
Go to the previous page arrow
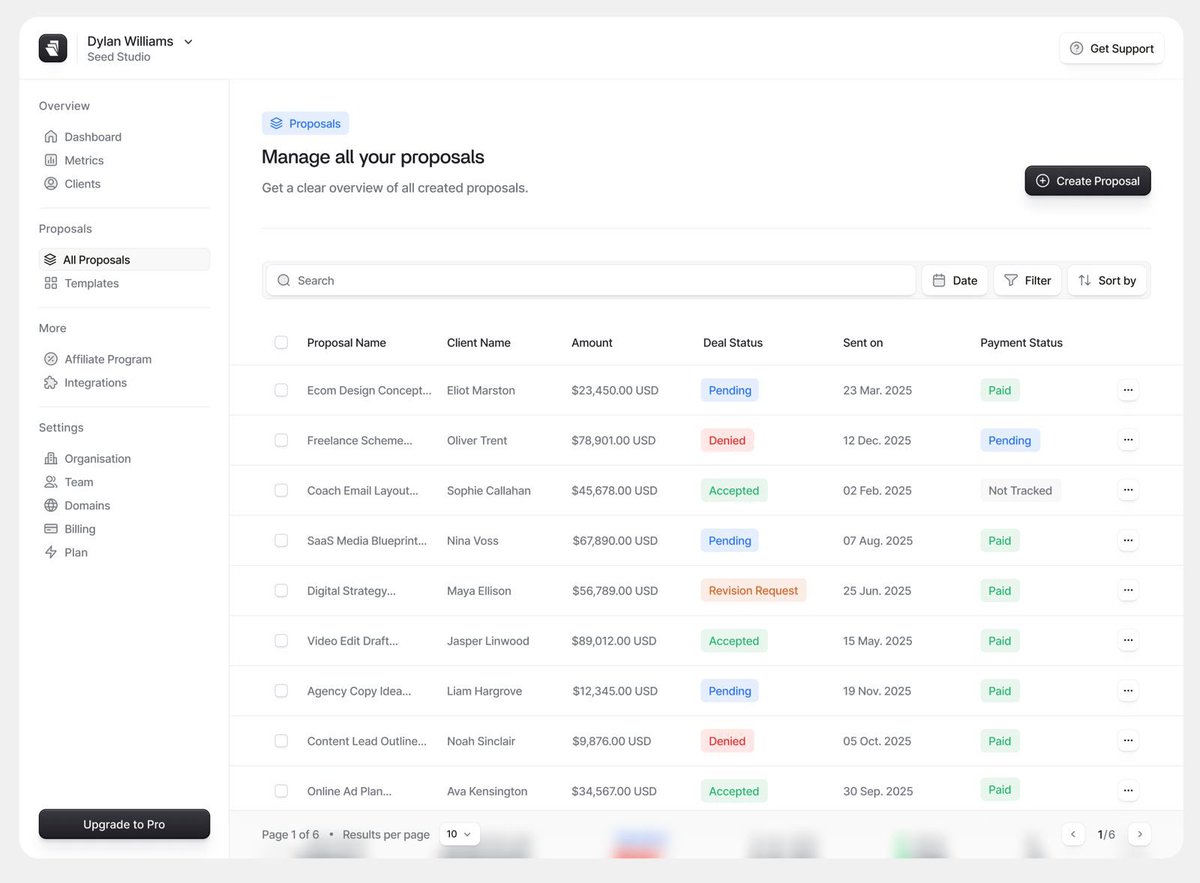click(x=1073, y=834)
